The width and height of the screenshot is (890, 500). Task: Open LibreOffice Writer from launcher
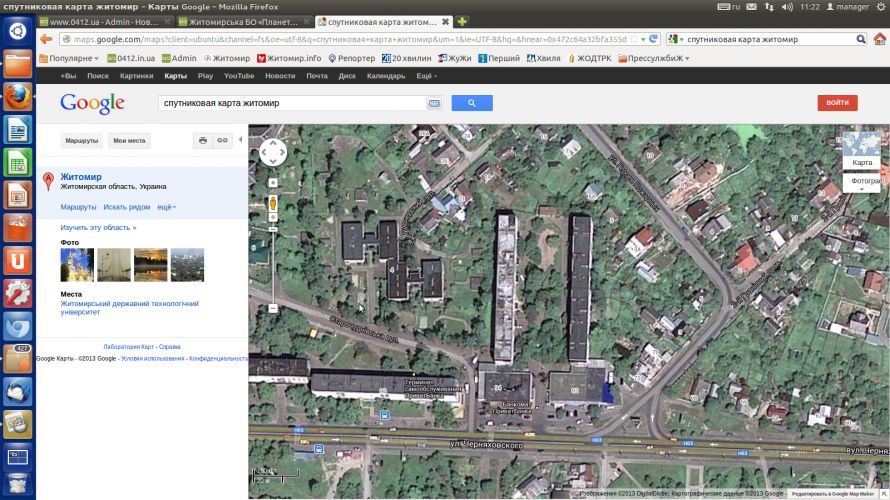(18, 129)
